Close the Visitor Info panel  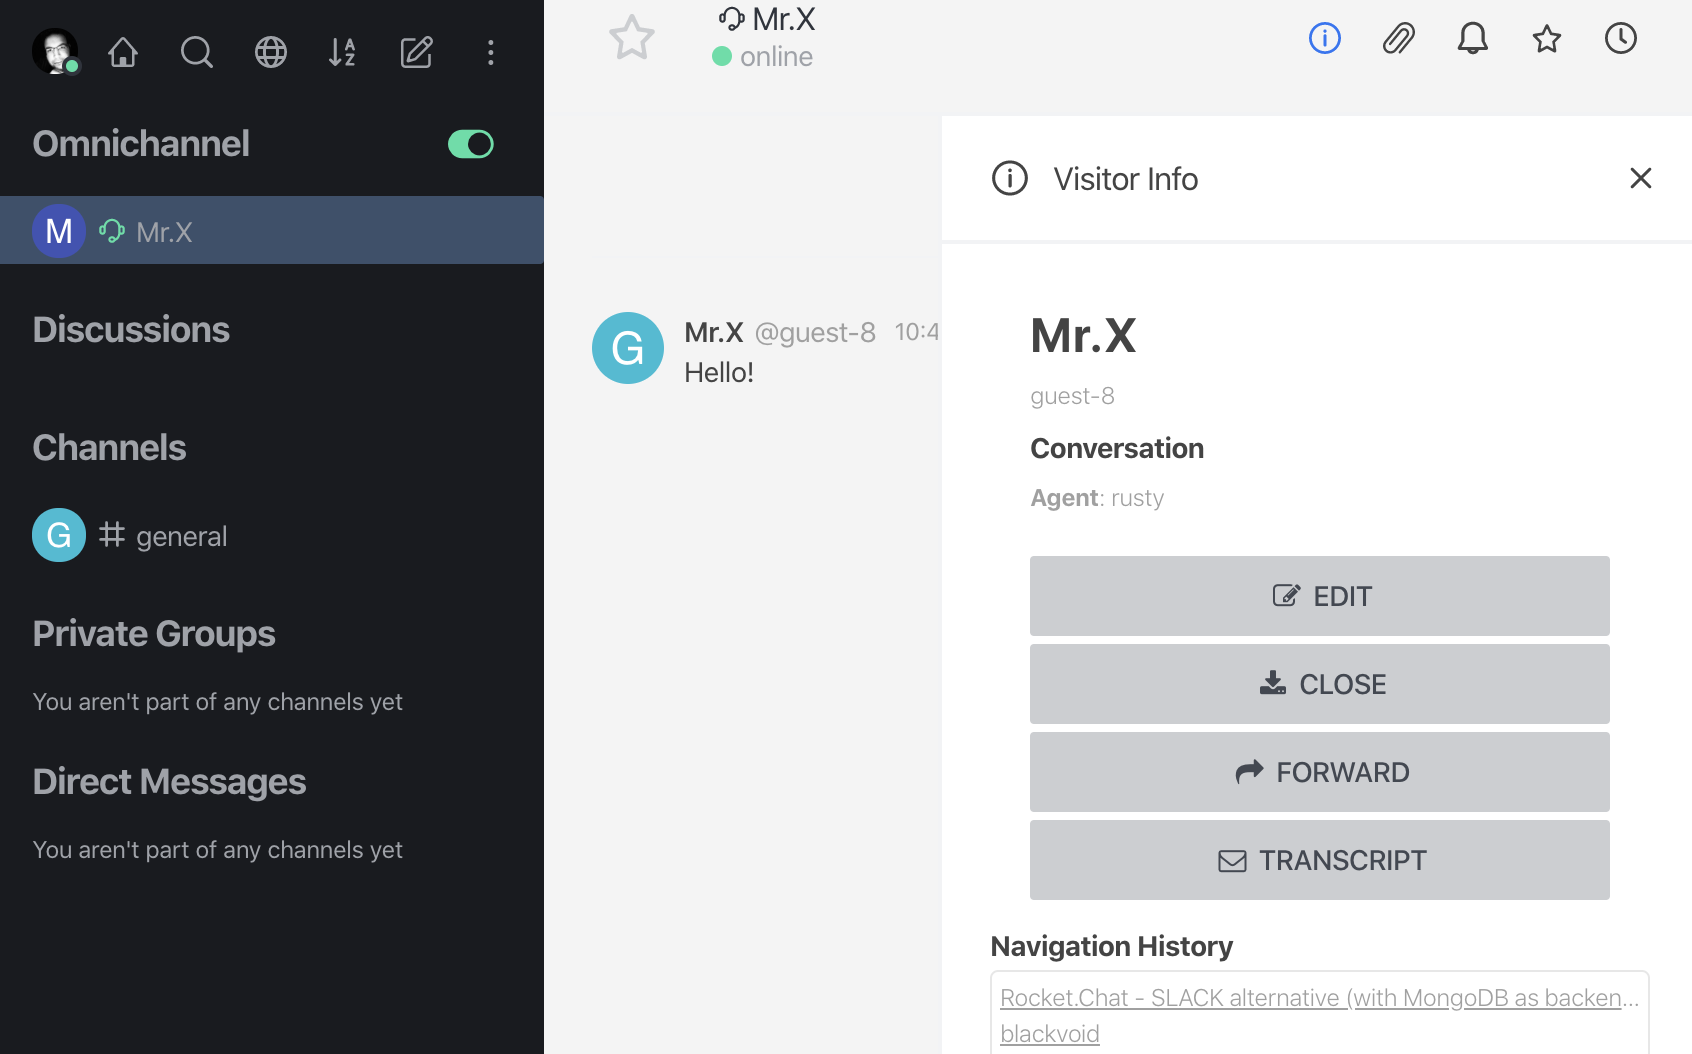pyautogui.click(x=1641, y=178)
